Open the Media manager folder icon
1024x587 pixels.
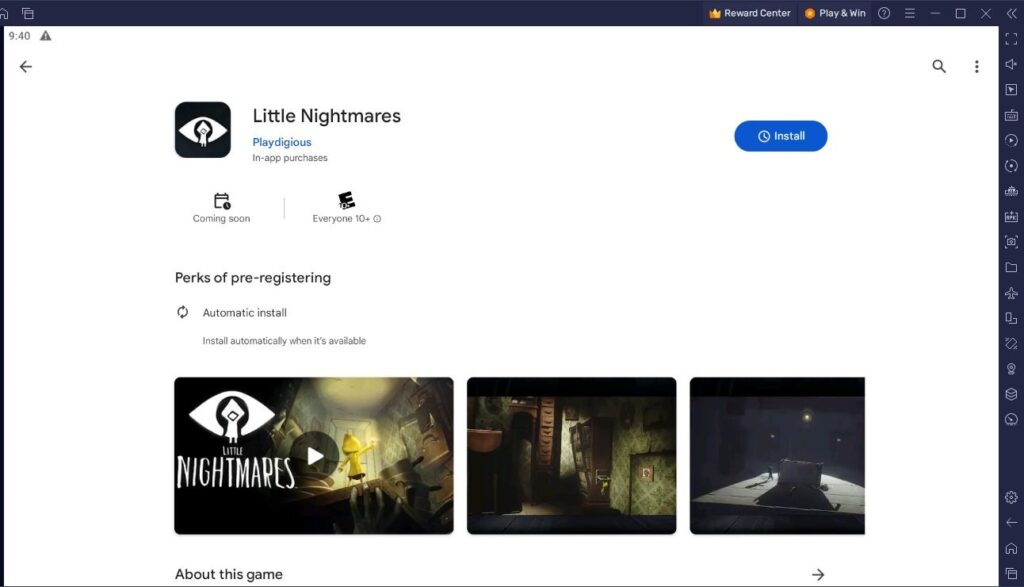click(1010, 267)
